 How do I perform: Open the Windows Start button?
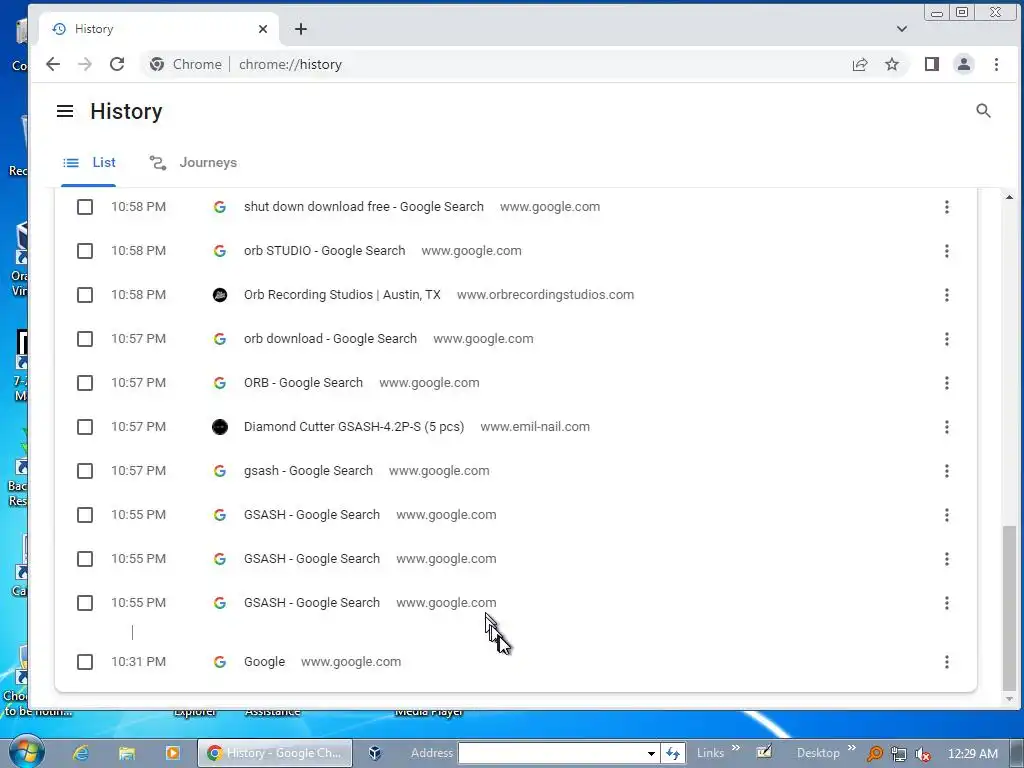[x=26, y=752]
